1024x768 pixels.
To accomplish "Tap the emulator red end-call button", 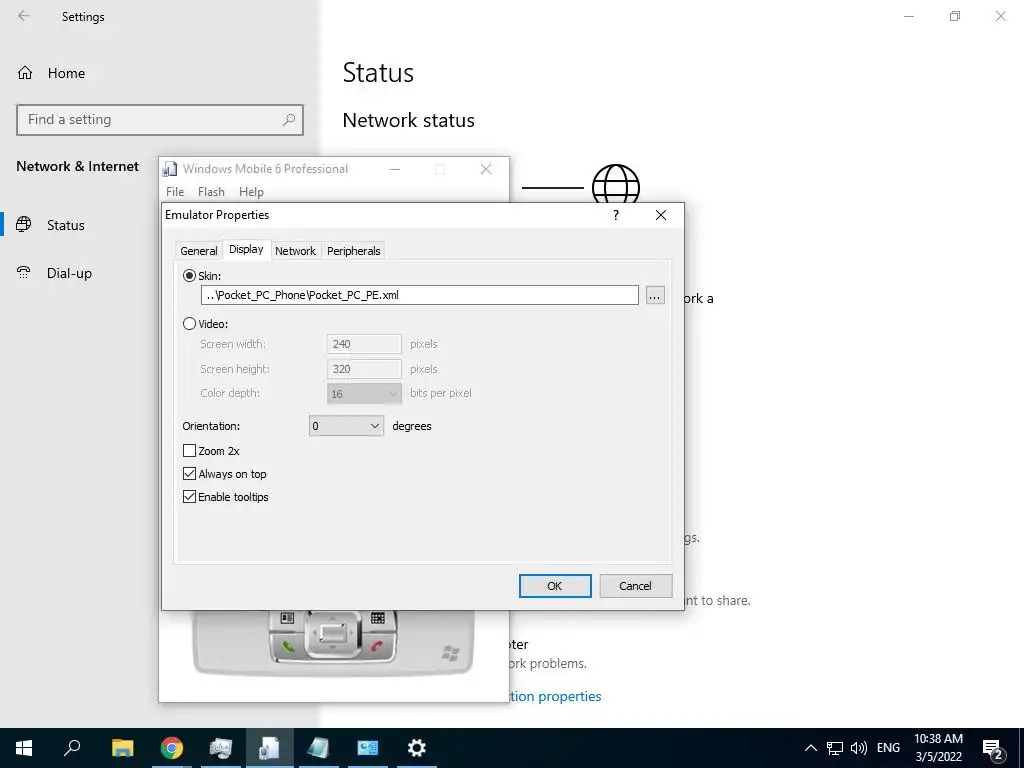I will coord(377,647).
